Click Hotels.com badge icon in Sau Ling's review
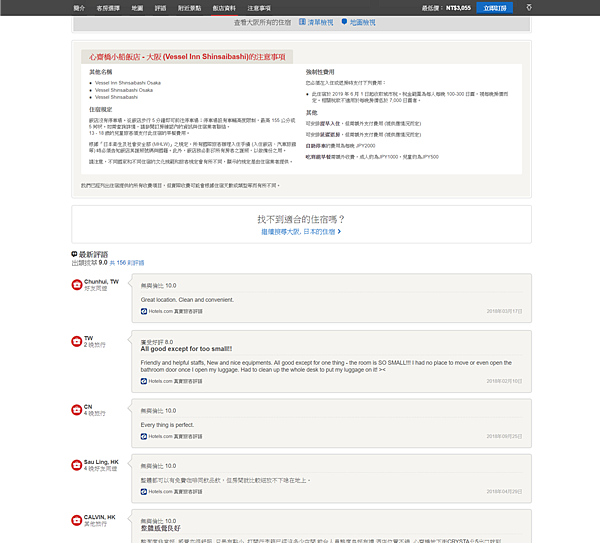 (x=144, y=491)
